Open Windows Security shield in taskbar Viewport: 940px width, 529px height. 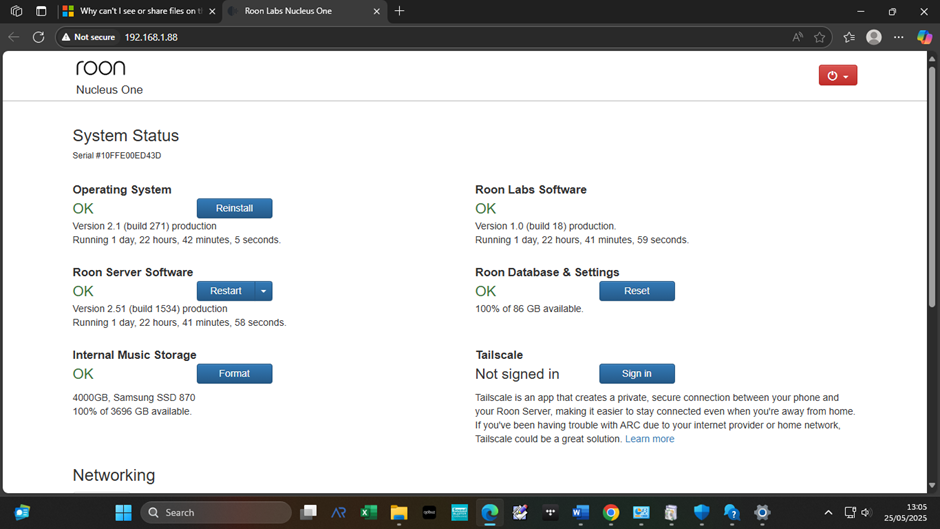[701, 513]
